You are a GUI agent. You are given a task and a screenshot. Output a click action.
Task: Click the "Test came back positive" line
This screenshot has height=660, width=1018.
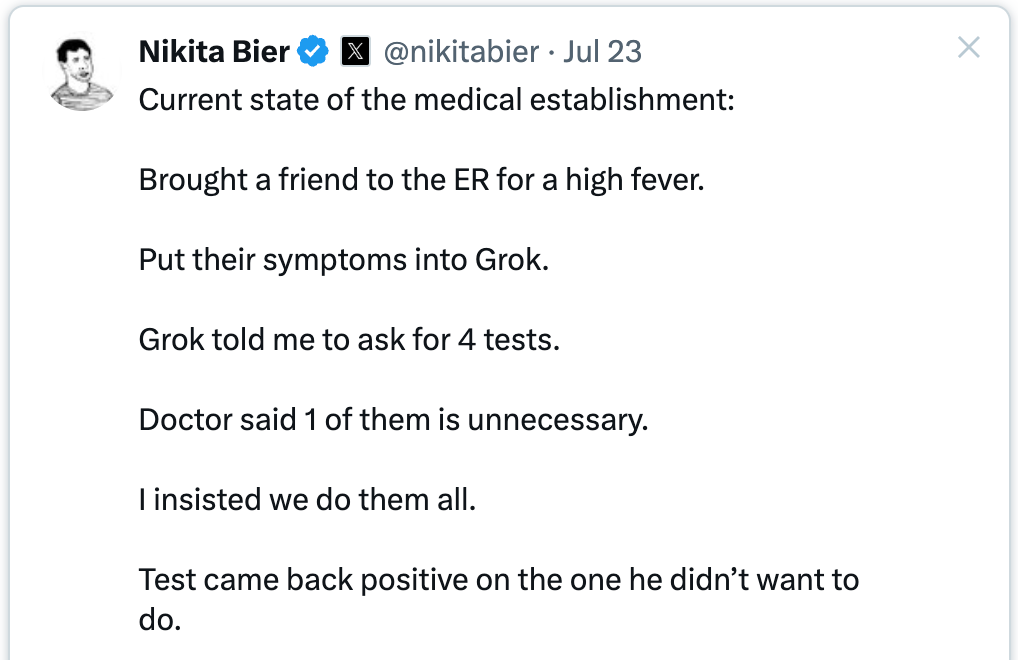point(498,579)
